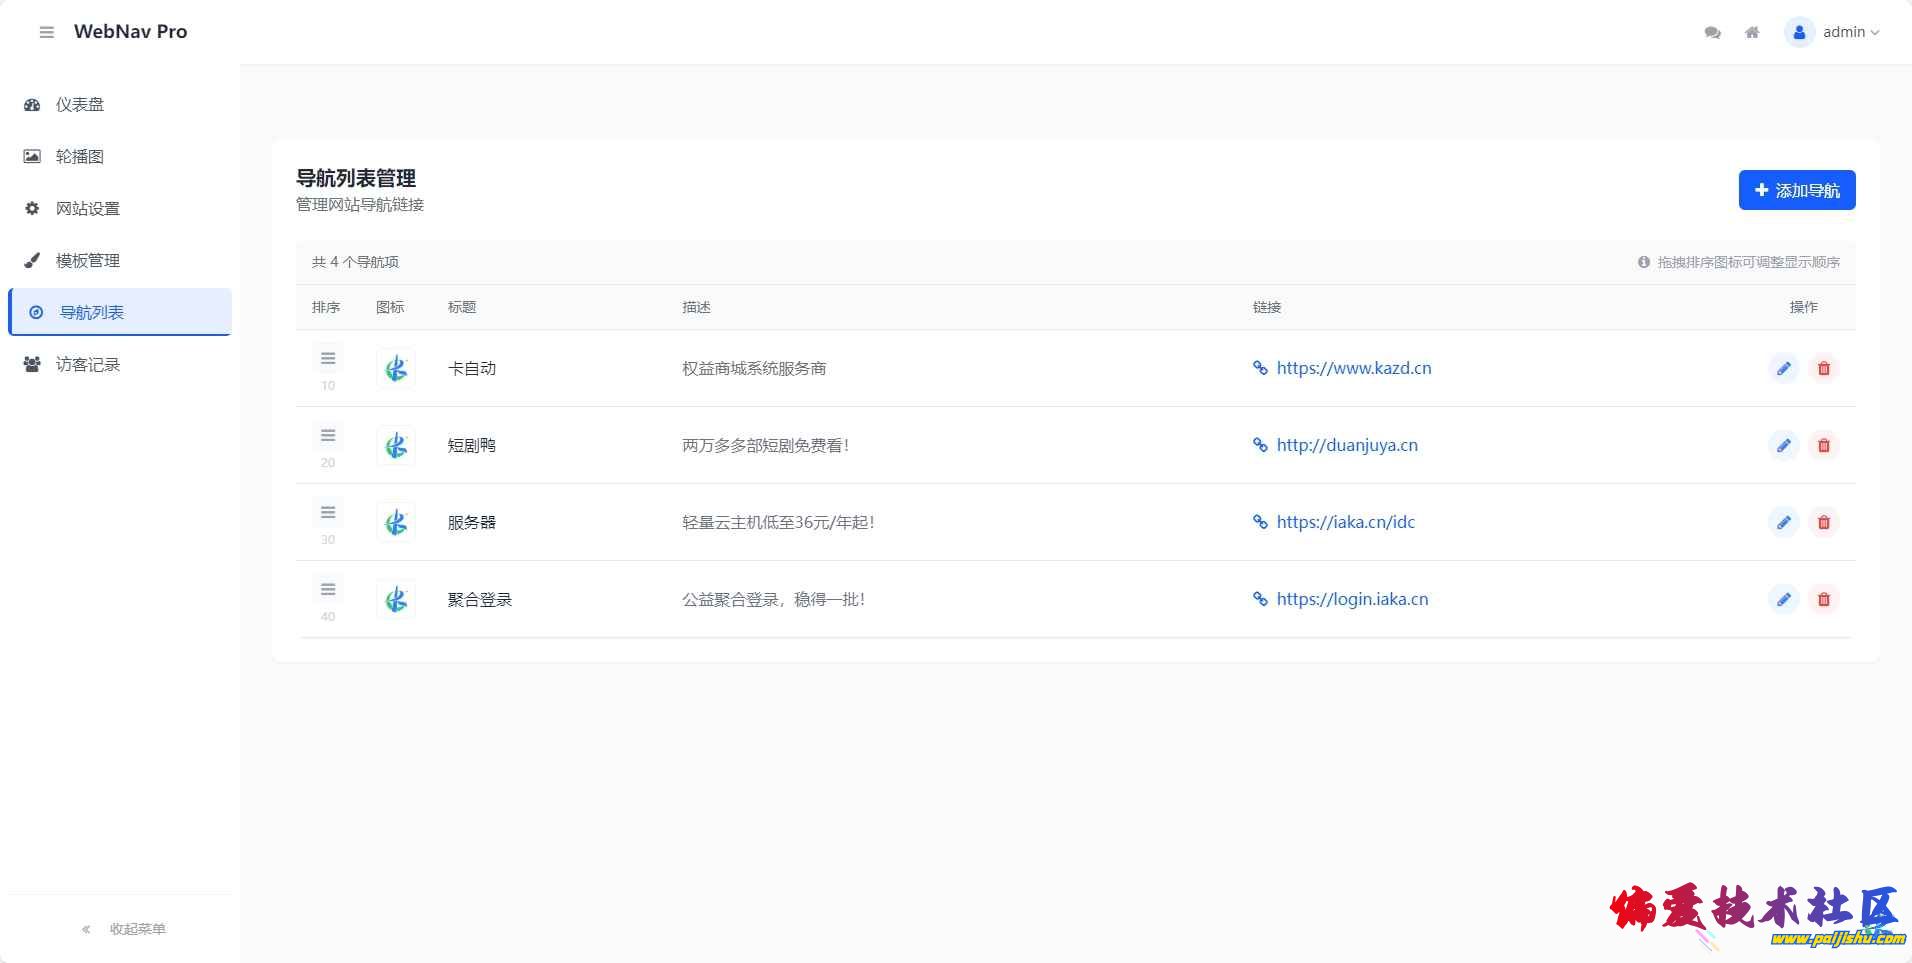This screenshot has width=1912, height=963.
Task: Click the edit pencil for 卡自动 row
Action: (x=1783, y=368)
